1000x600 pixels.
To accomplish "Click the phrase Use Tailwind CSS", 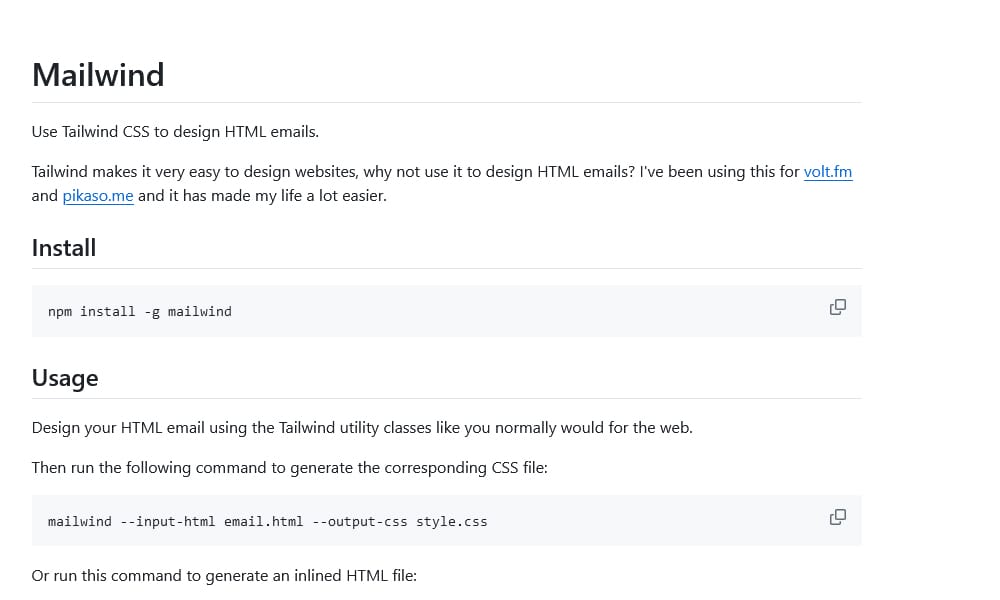I will [90, 131].
